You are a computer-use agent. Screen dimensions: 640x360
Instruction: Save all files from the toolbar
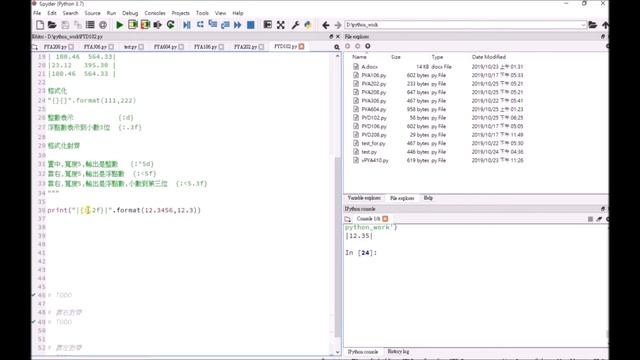click(x=77, y=25)
